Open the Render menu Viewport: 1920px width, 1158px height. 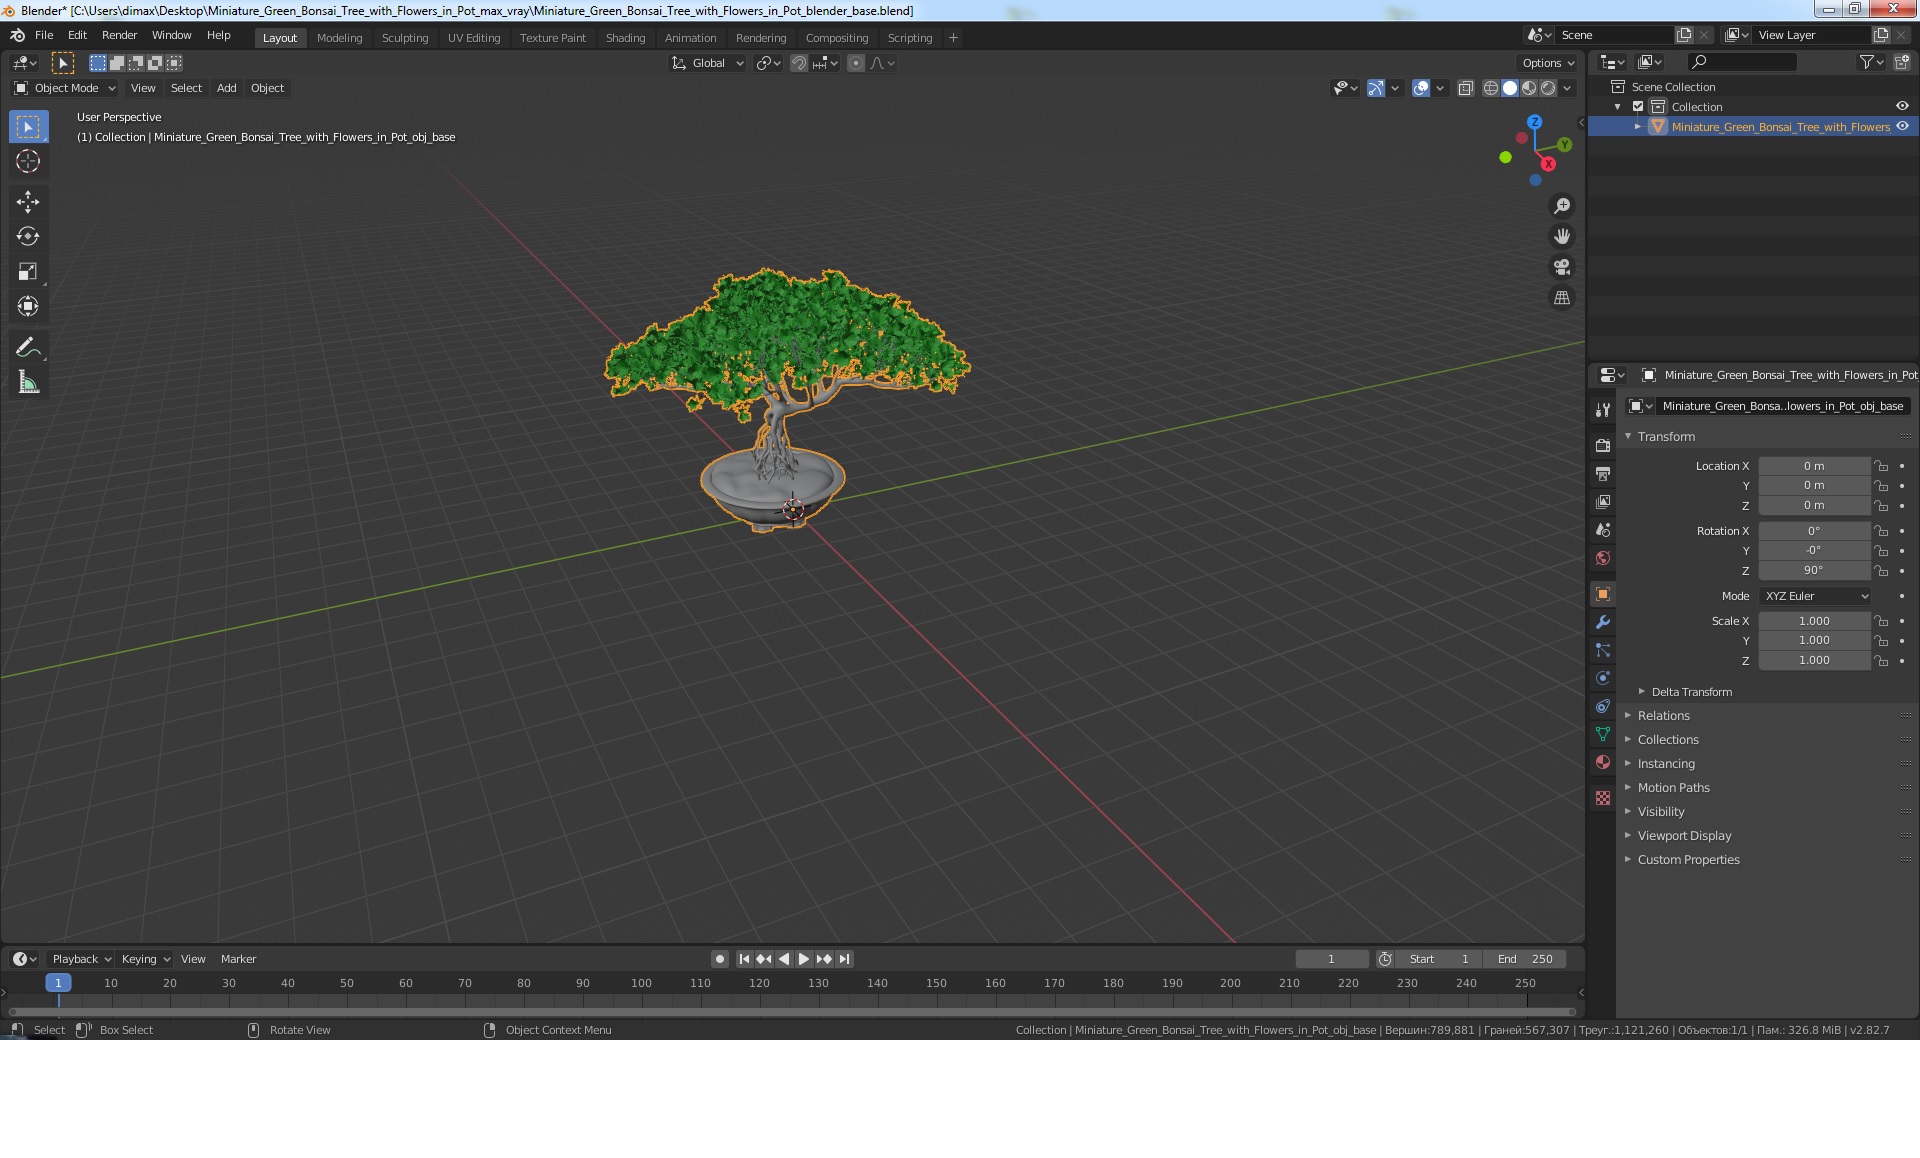pos(119,35)
